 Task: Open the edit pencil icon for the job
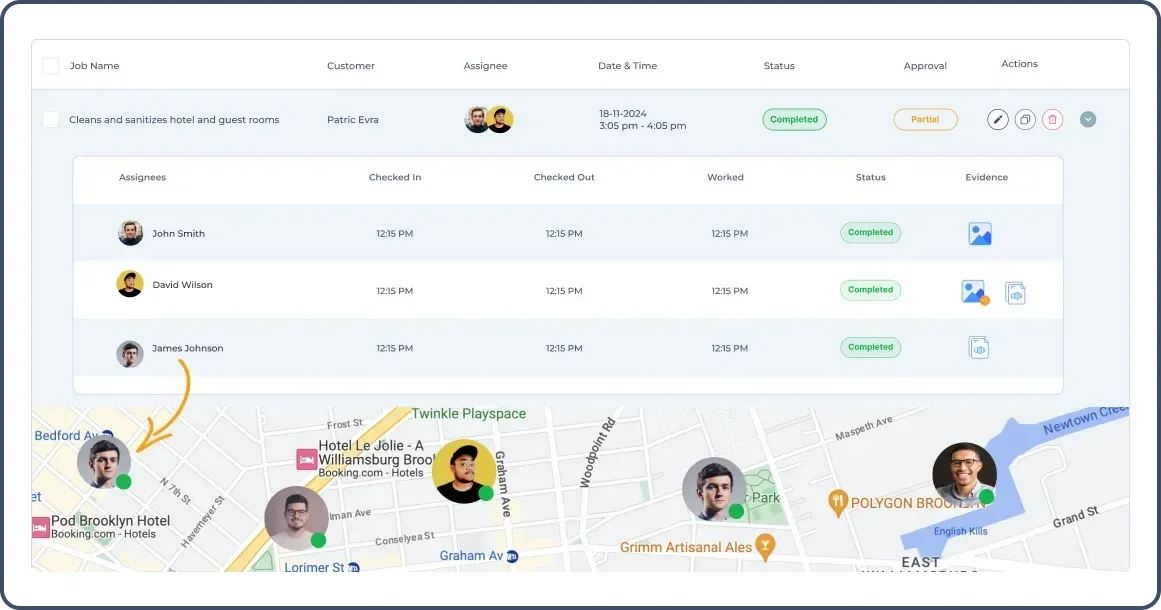point(997,119)
